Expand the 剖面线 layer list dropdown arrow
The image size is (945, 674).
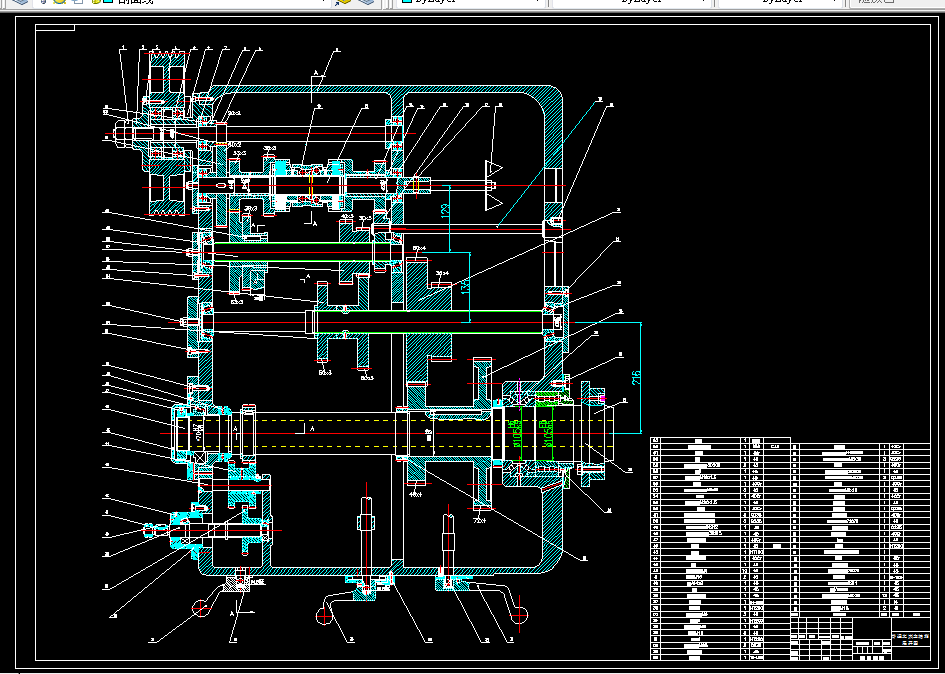tap(322, 2)
